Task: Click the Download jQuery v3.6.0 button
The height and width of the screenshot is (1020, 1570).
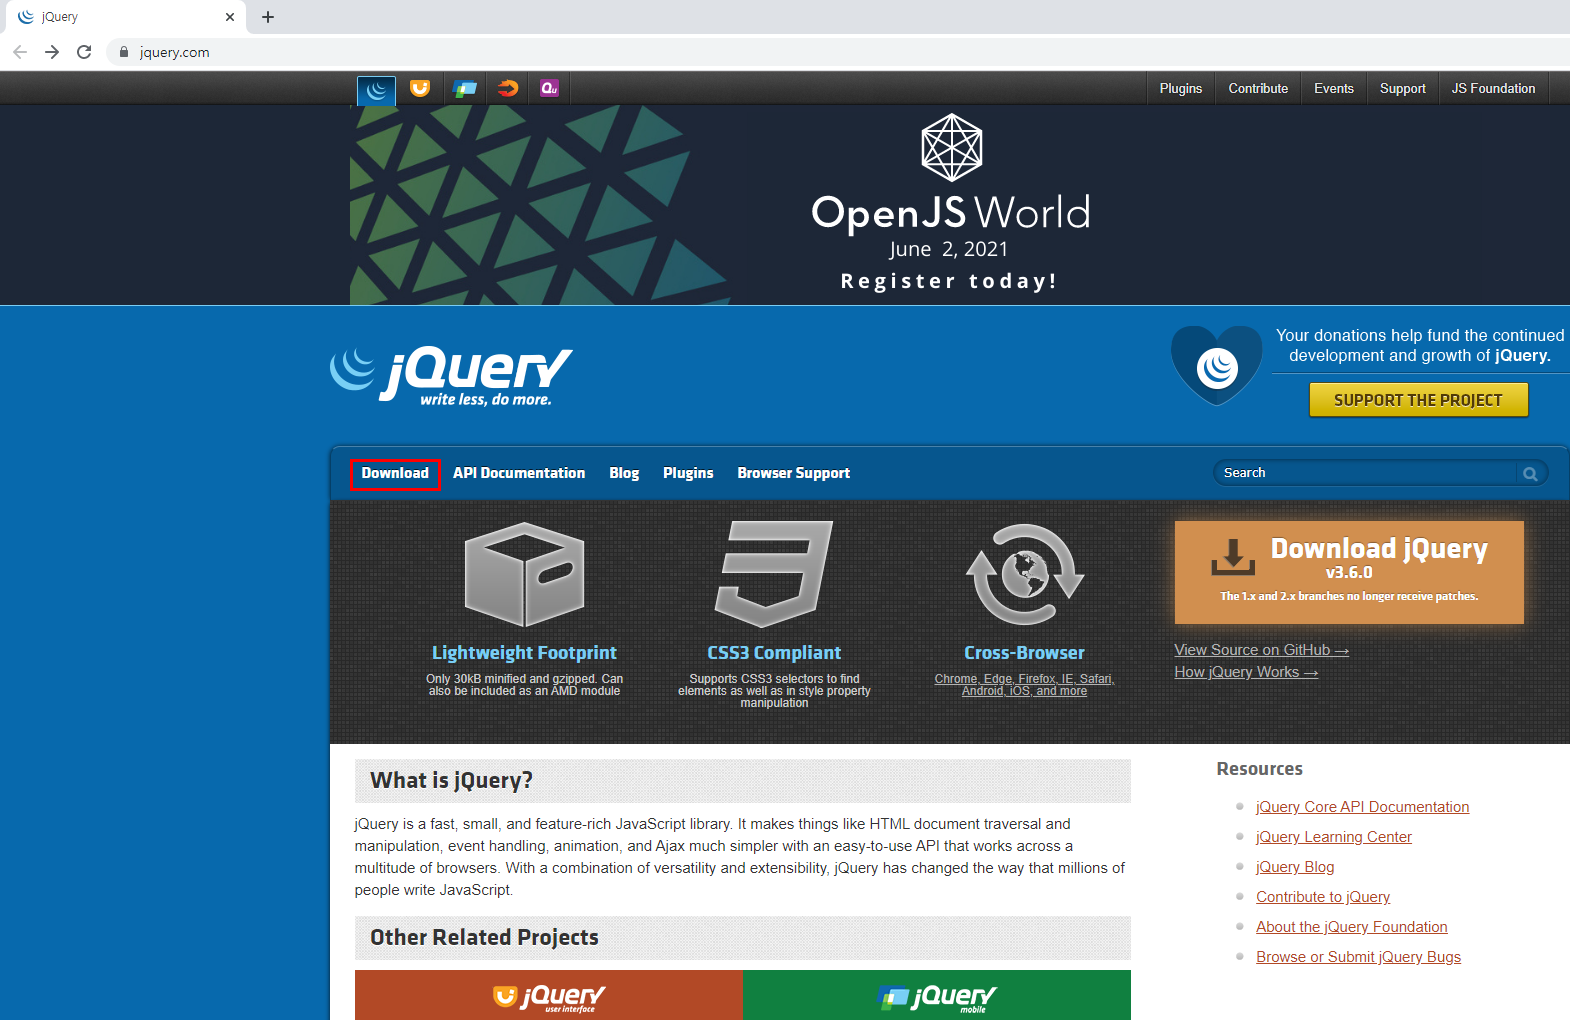Action: pos(1349,572)
